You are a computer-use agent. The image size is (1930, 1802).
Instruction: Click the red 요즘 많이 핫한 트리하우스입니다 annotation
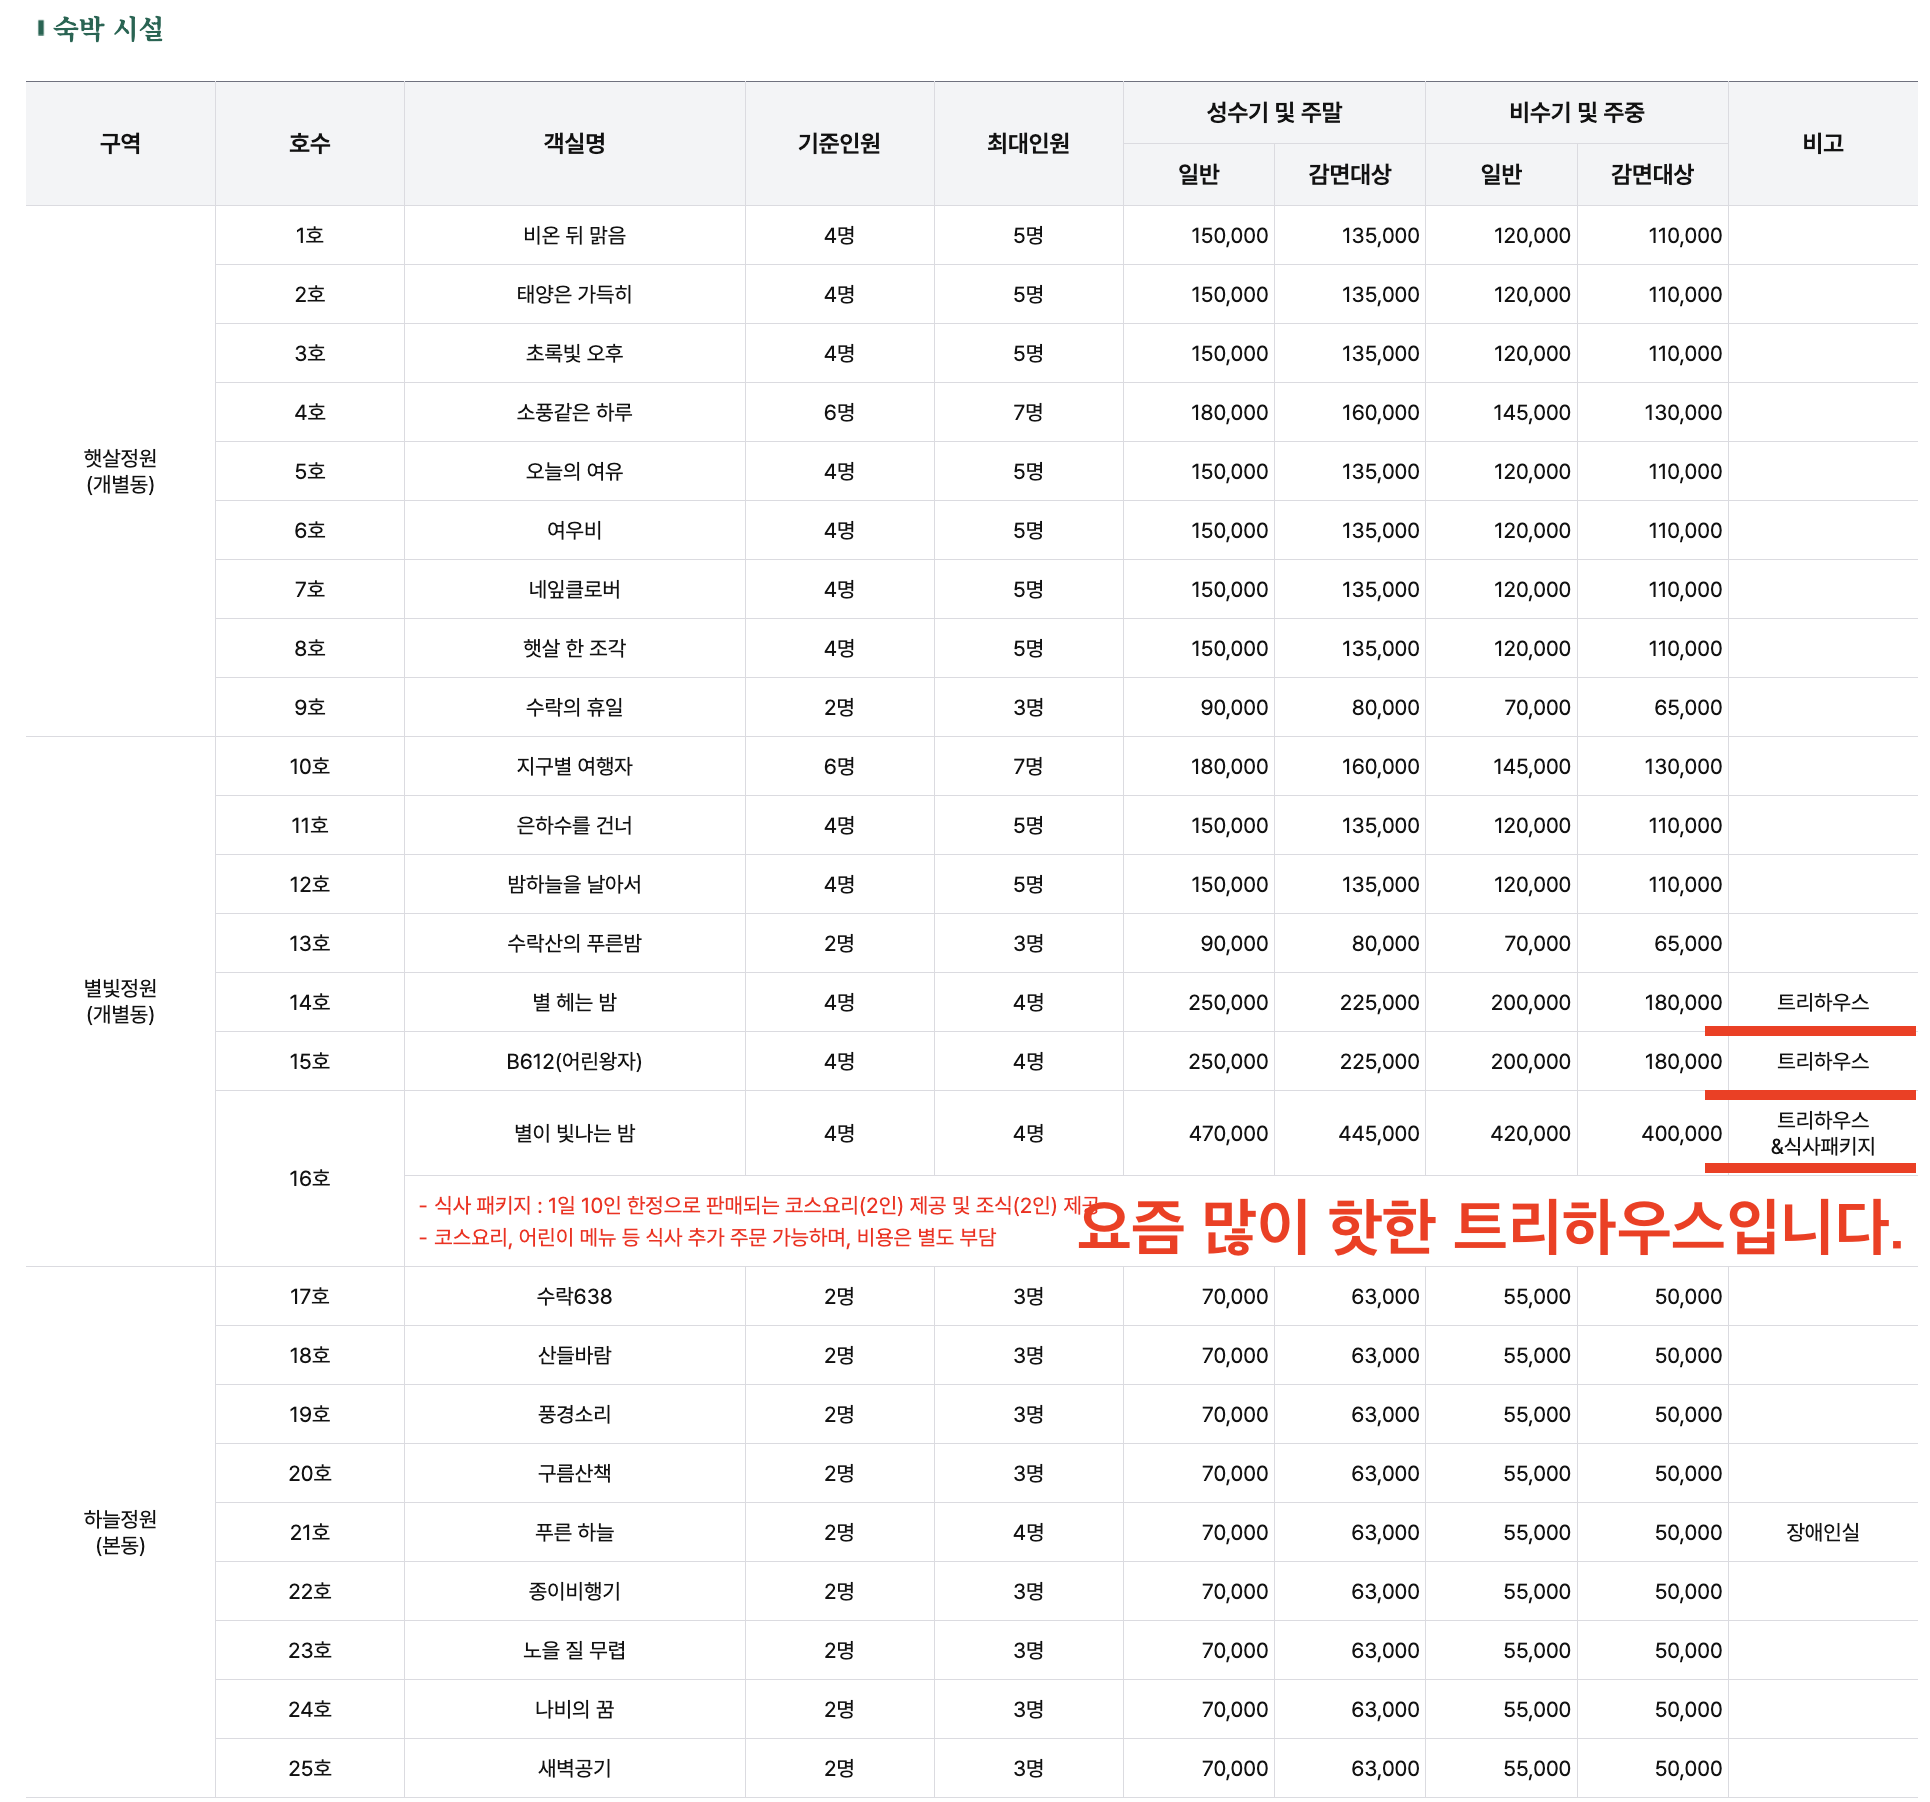(x=1490, y=1228)
